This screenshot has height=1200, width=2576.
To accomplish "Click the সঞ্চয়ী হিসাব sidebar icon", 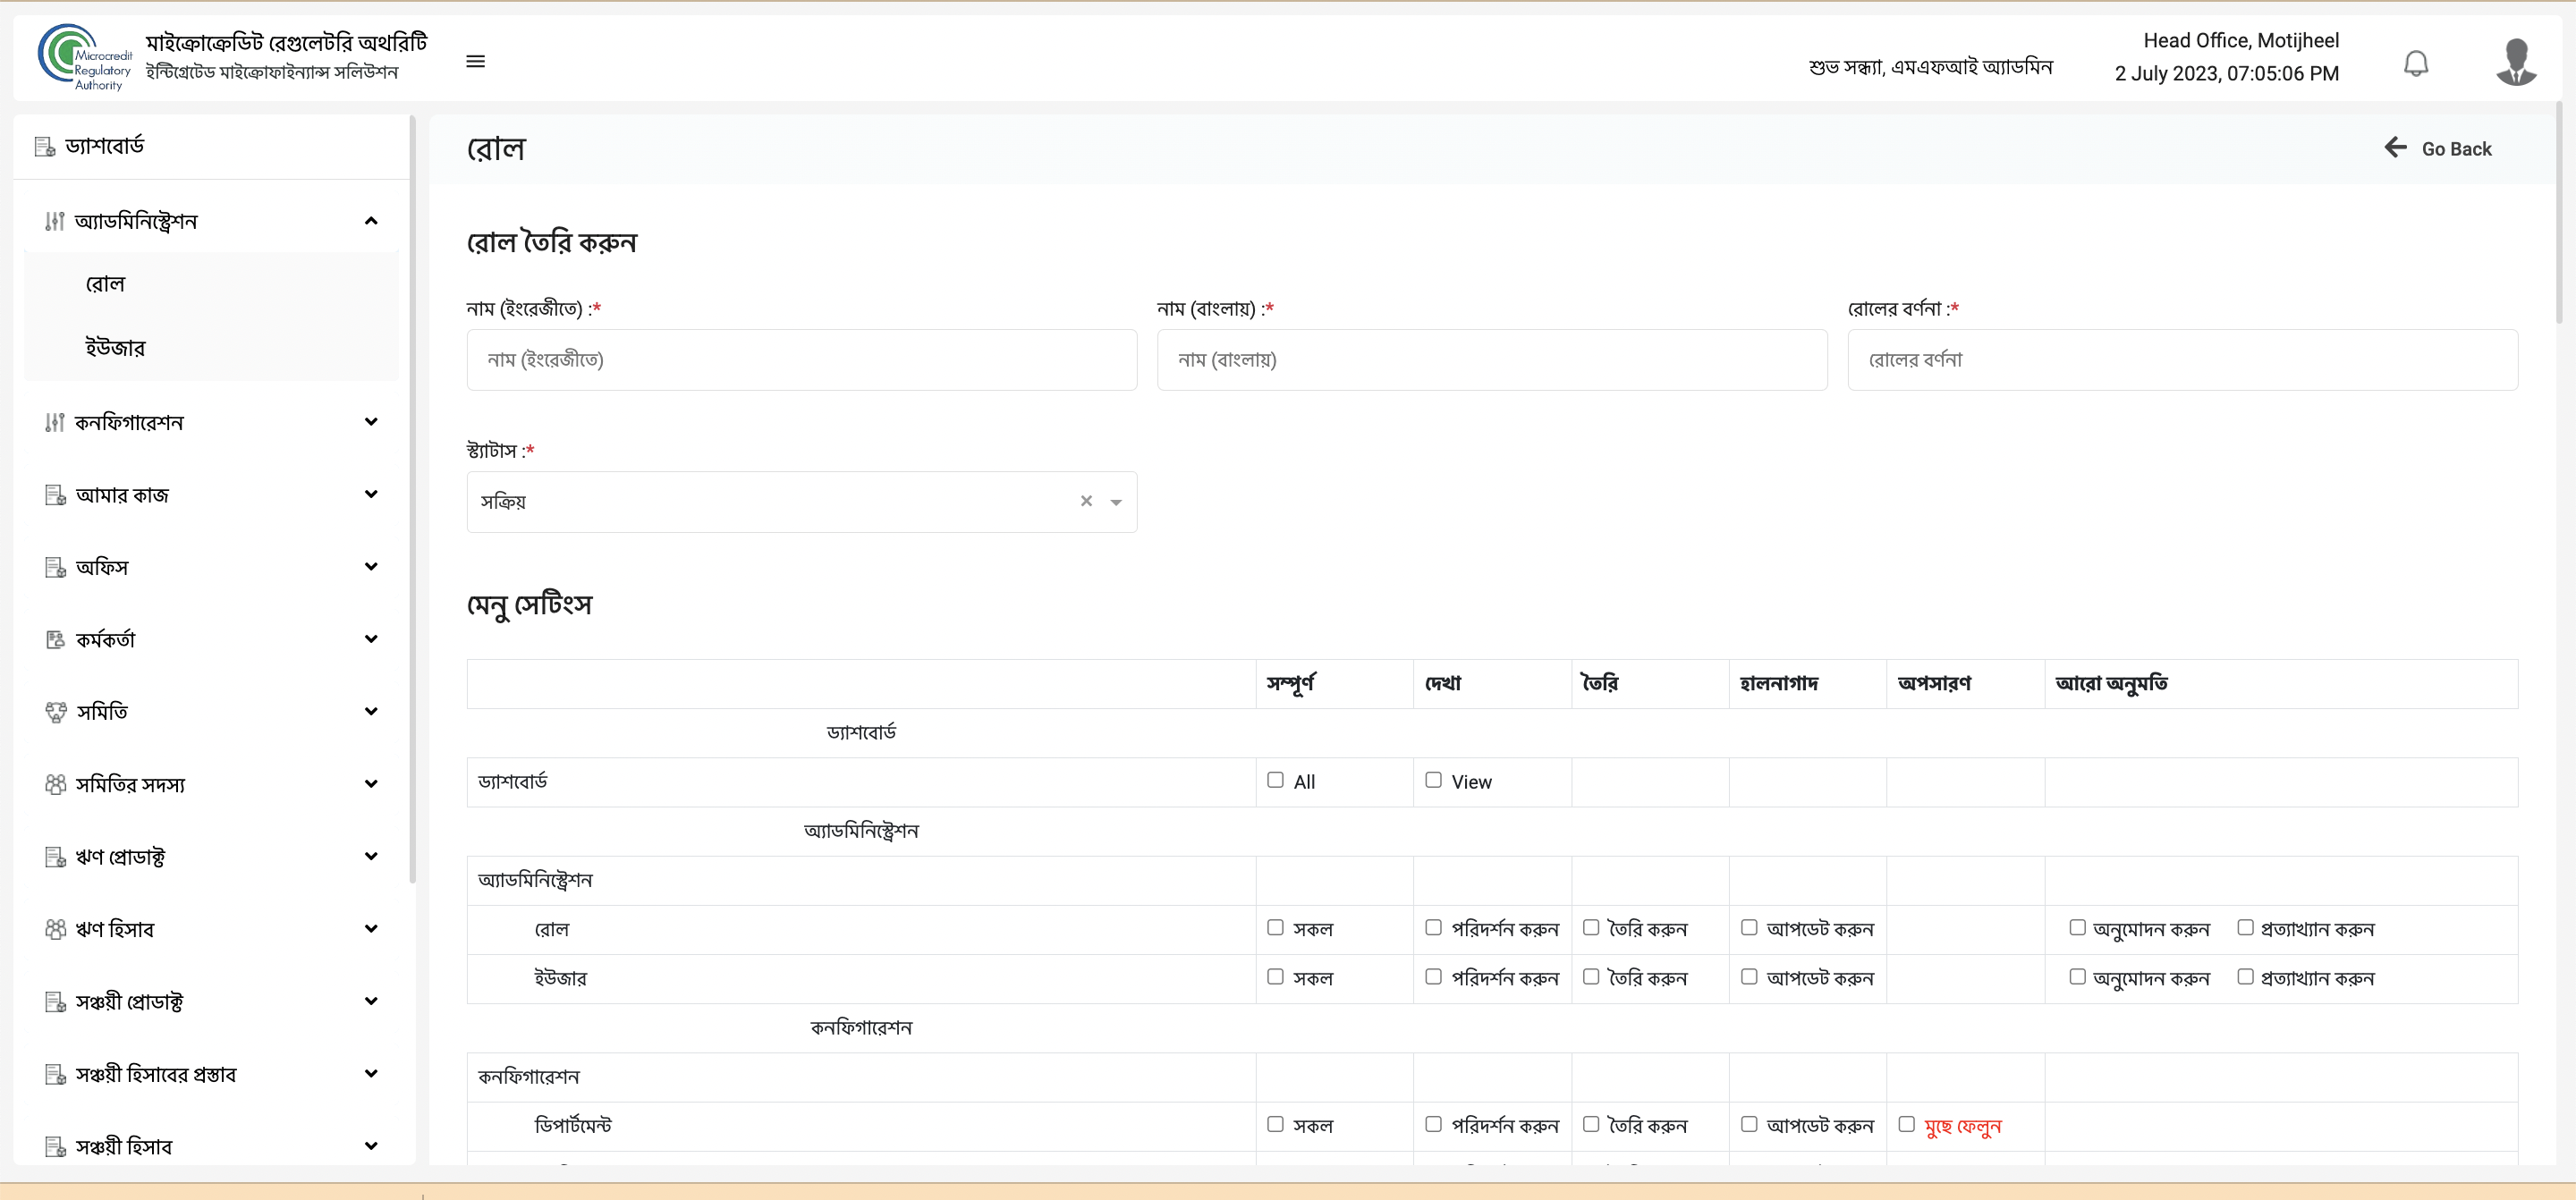I will (55, 1146).
